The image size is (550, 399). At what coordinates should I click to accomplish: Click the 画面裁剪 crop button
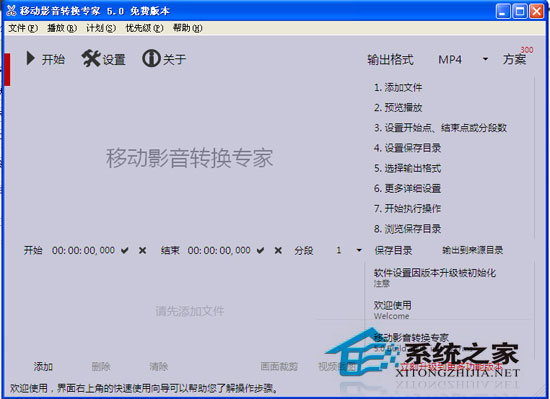pos(279,367)
